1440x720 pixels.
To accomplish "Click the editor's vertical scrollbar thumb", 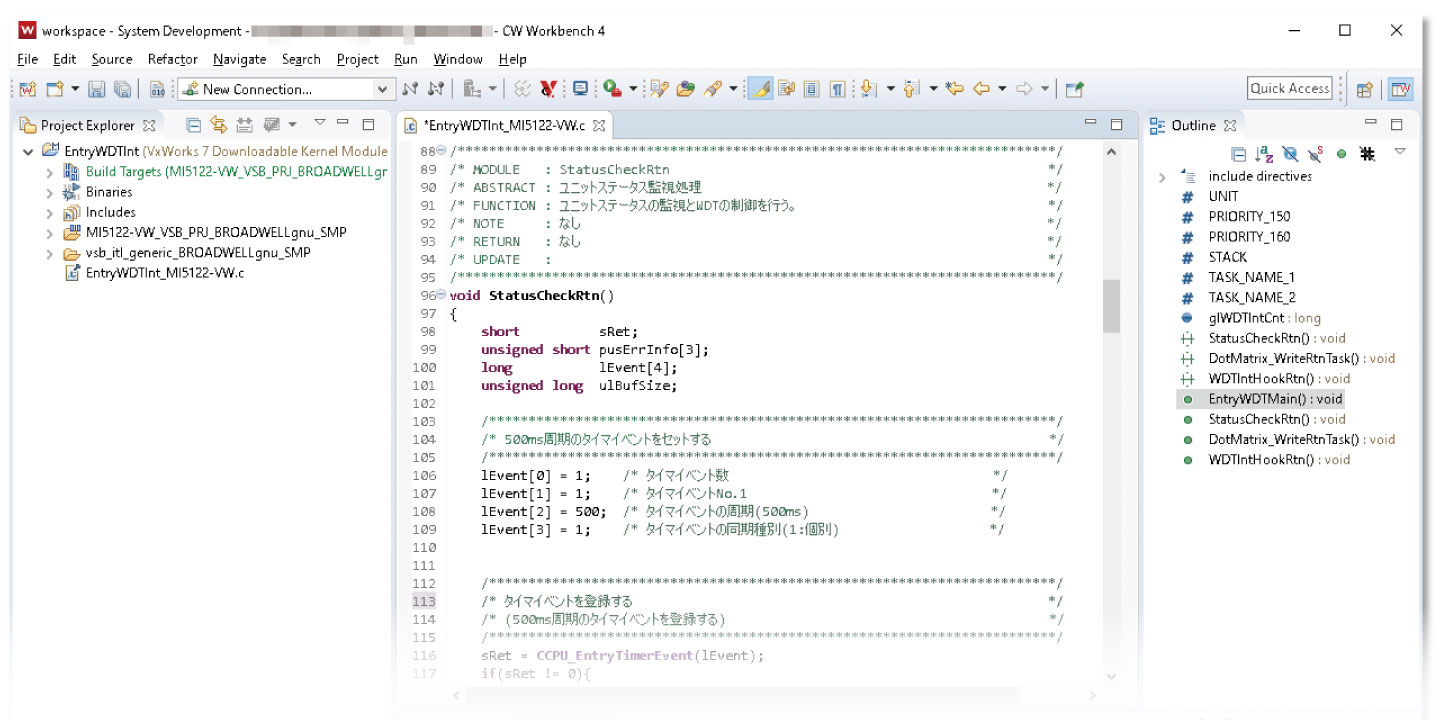I will point(1110,305).
